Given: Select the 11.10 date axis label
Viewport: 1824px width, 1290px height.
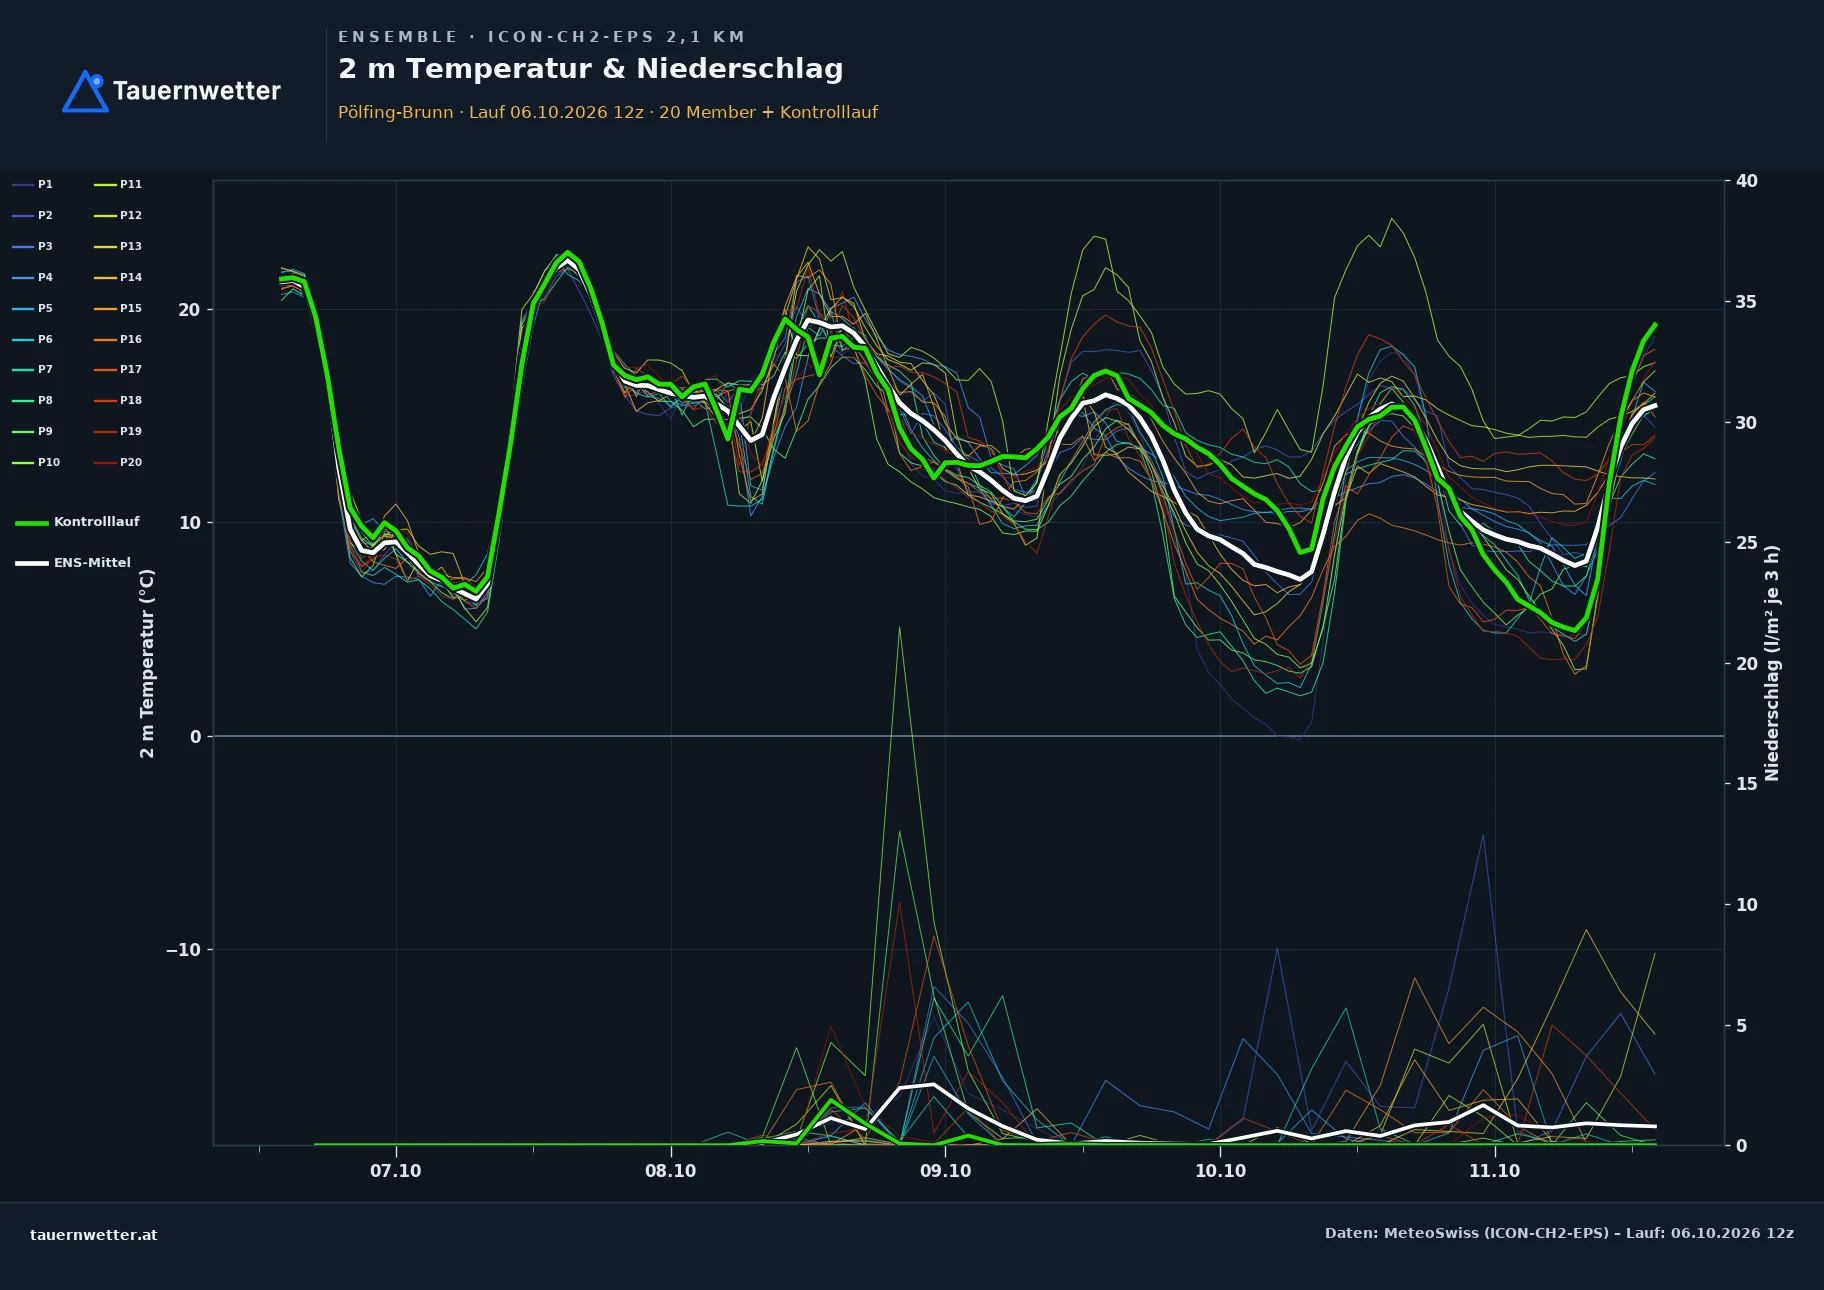Looking at the screenshot, I should [1495, 1171].
